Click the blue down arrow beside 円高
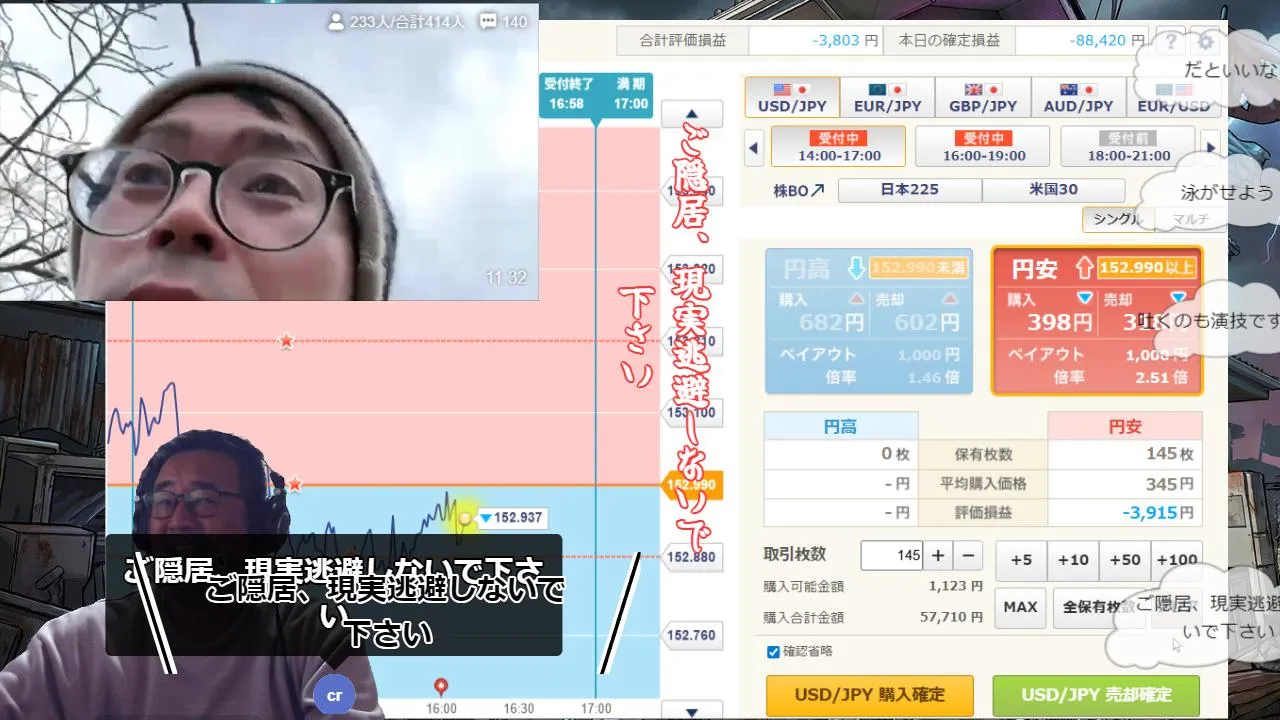Image resolution: width=1280 pixels, height=720 pixels. point(855,268)
